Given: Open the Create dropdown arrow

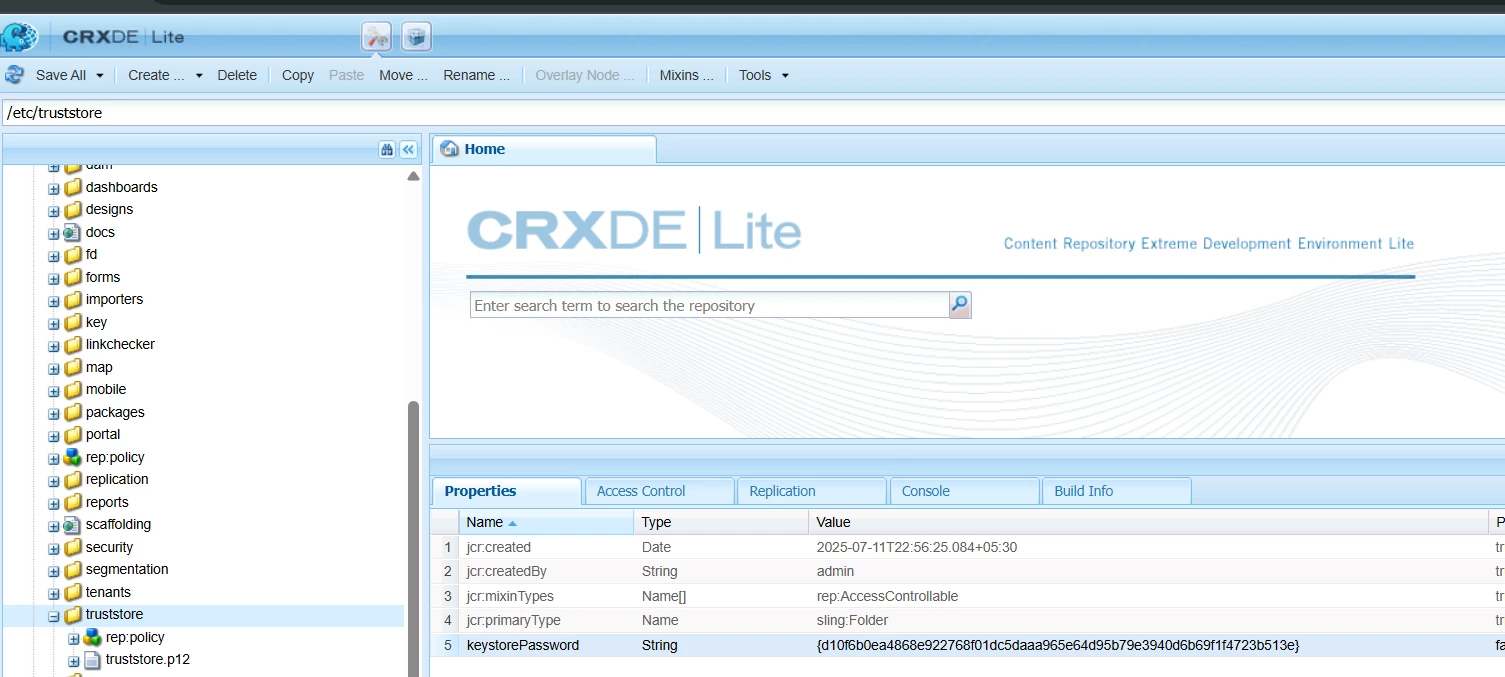Looking at the screenshot, I should 199,75.
